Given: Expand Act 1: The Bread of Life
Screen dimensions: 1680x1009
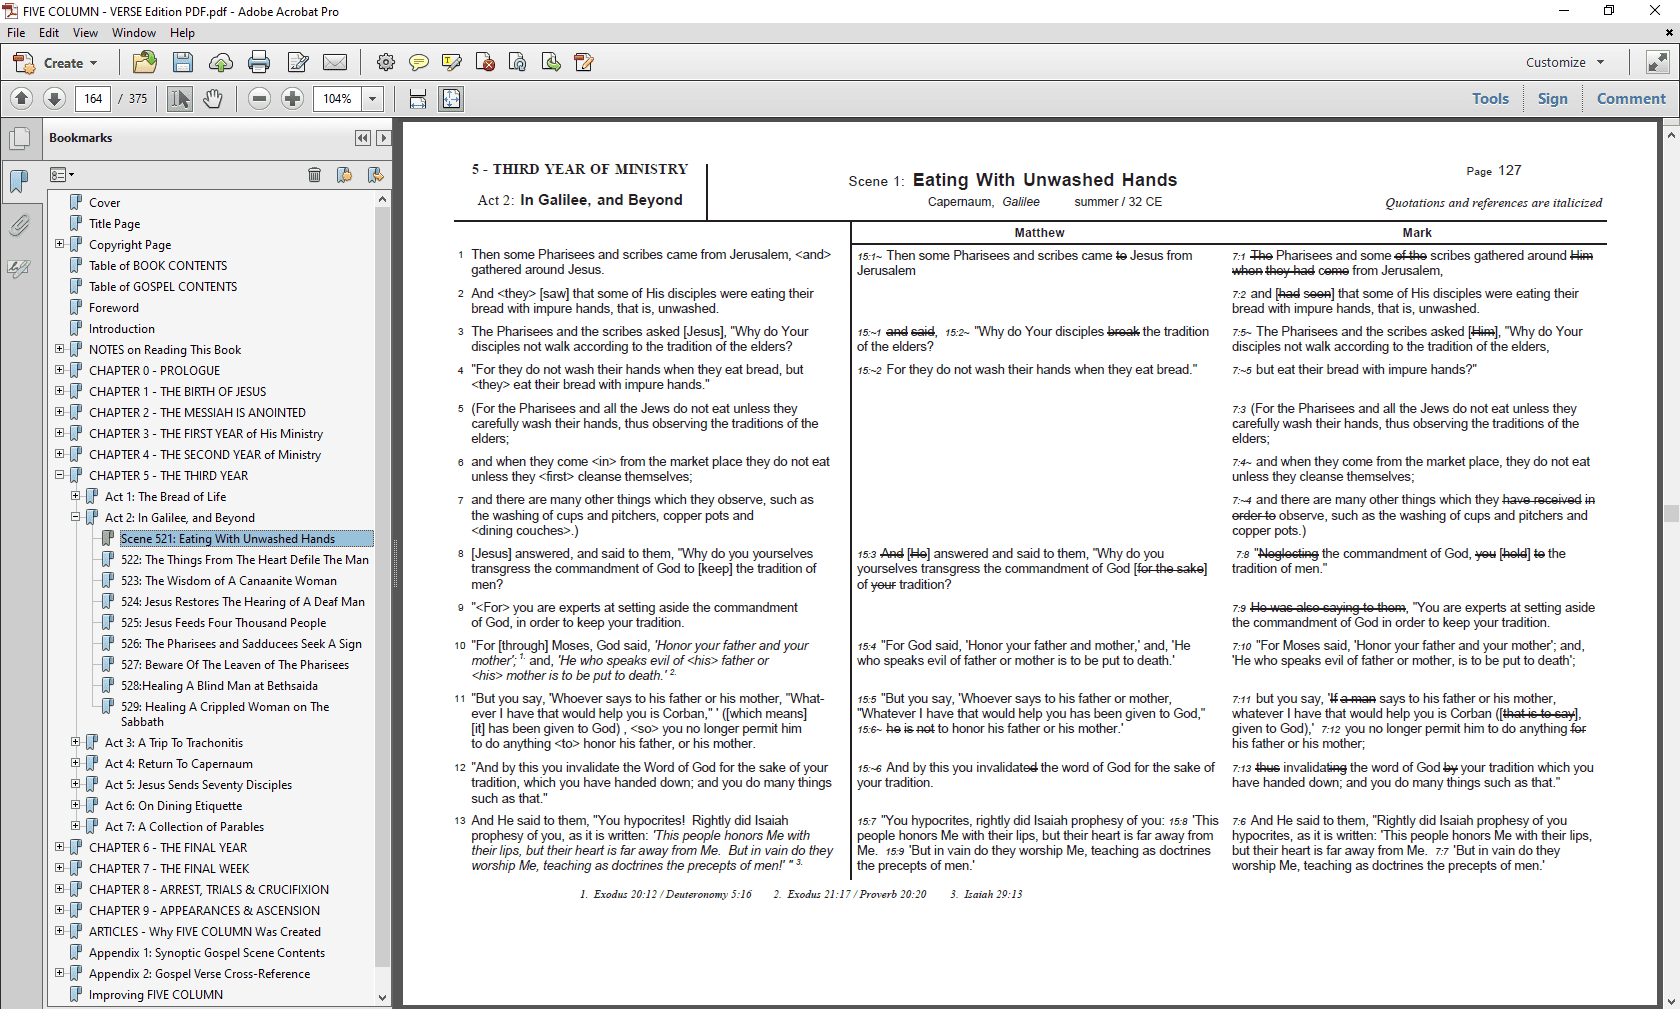Looking at the screenshot, I should point(75,496).
